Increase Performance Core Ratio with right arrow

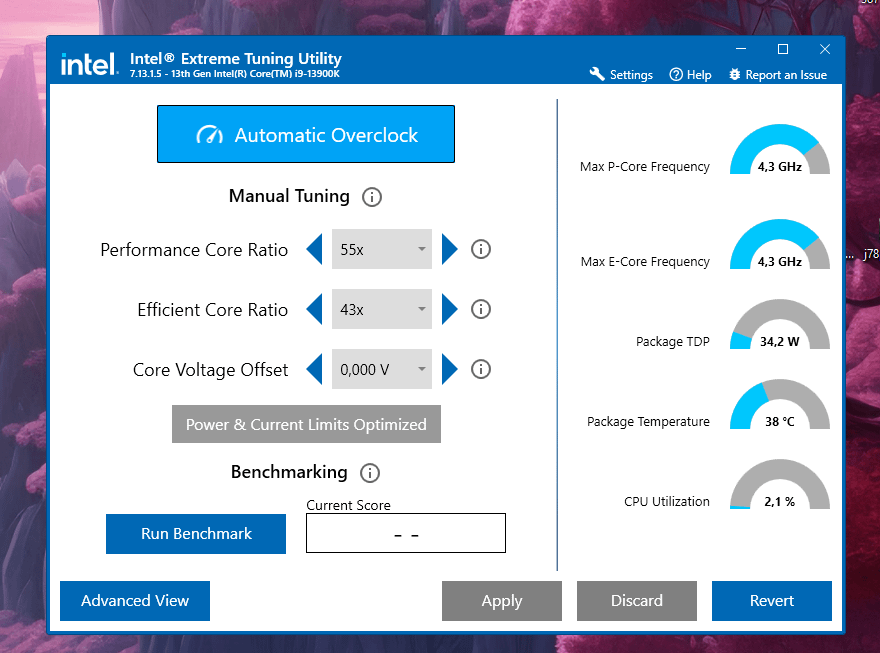pos(450,249)
